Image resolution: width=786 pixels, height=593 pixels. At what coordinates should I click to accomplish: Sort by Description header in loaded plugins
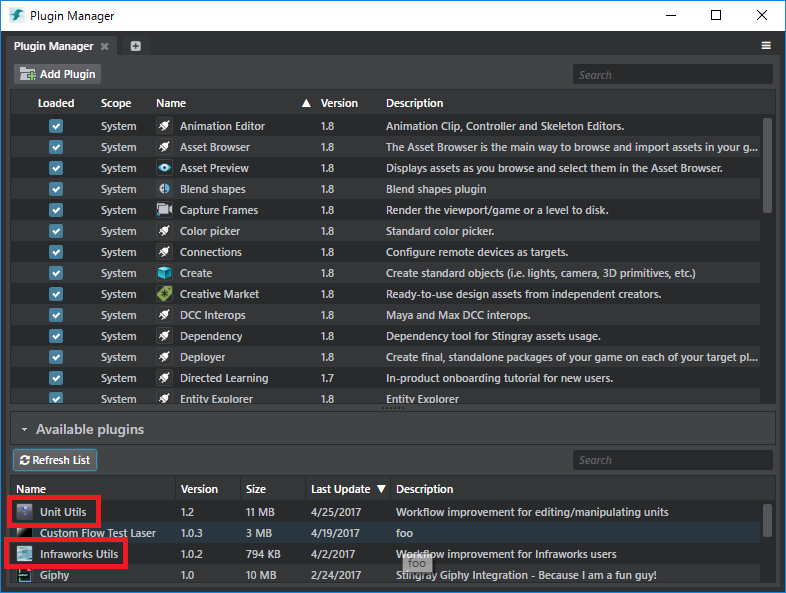[x=415, y=103]
